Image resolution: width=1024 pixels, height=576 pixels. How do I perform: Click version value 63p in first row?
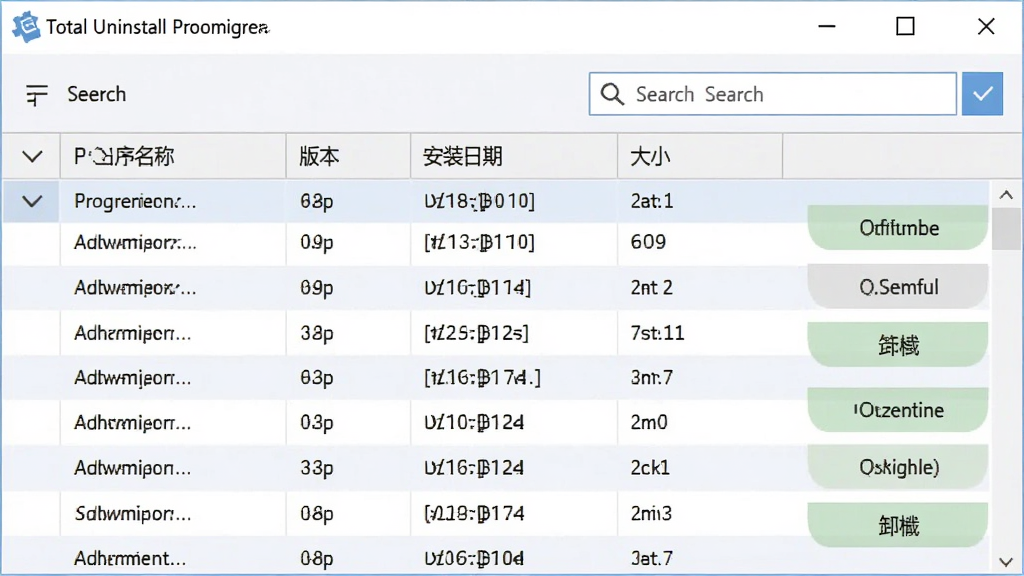coord(317,201)
